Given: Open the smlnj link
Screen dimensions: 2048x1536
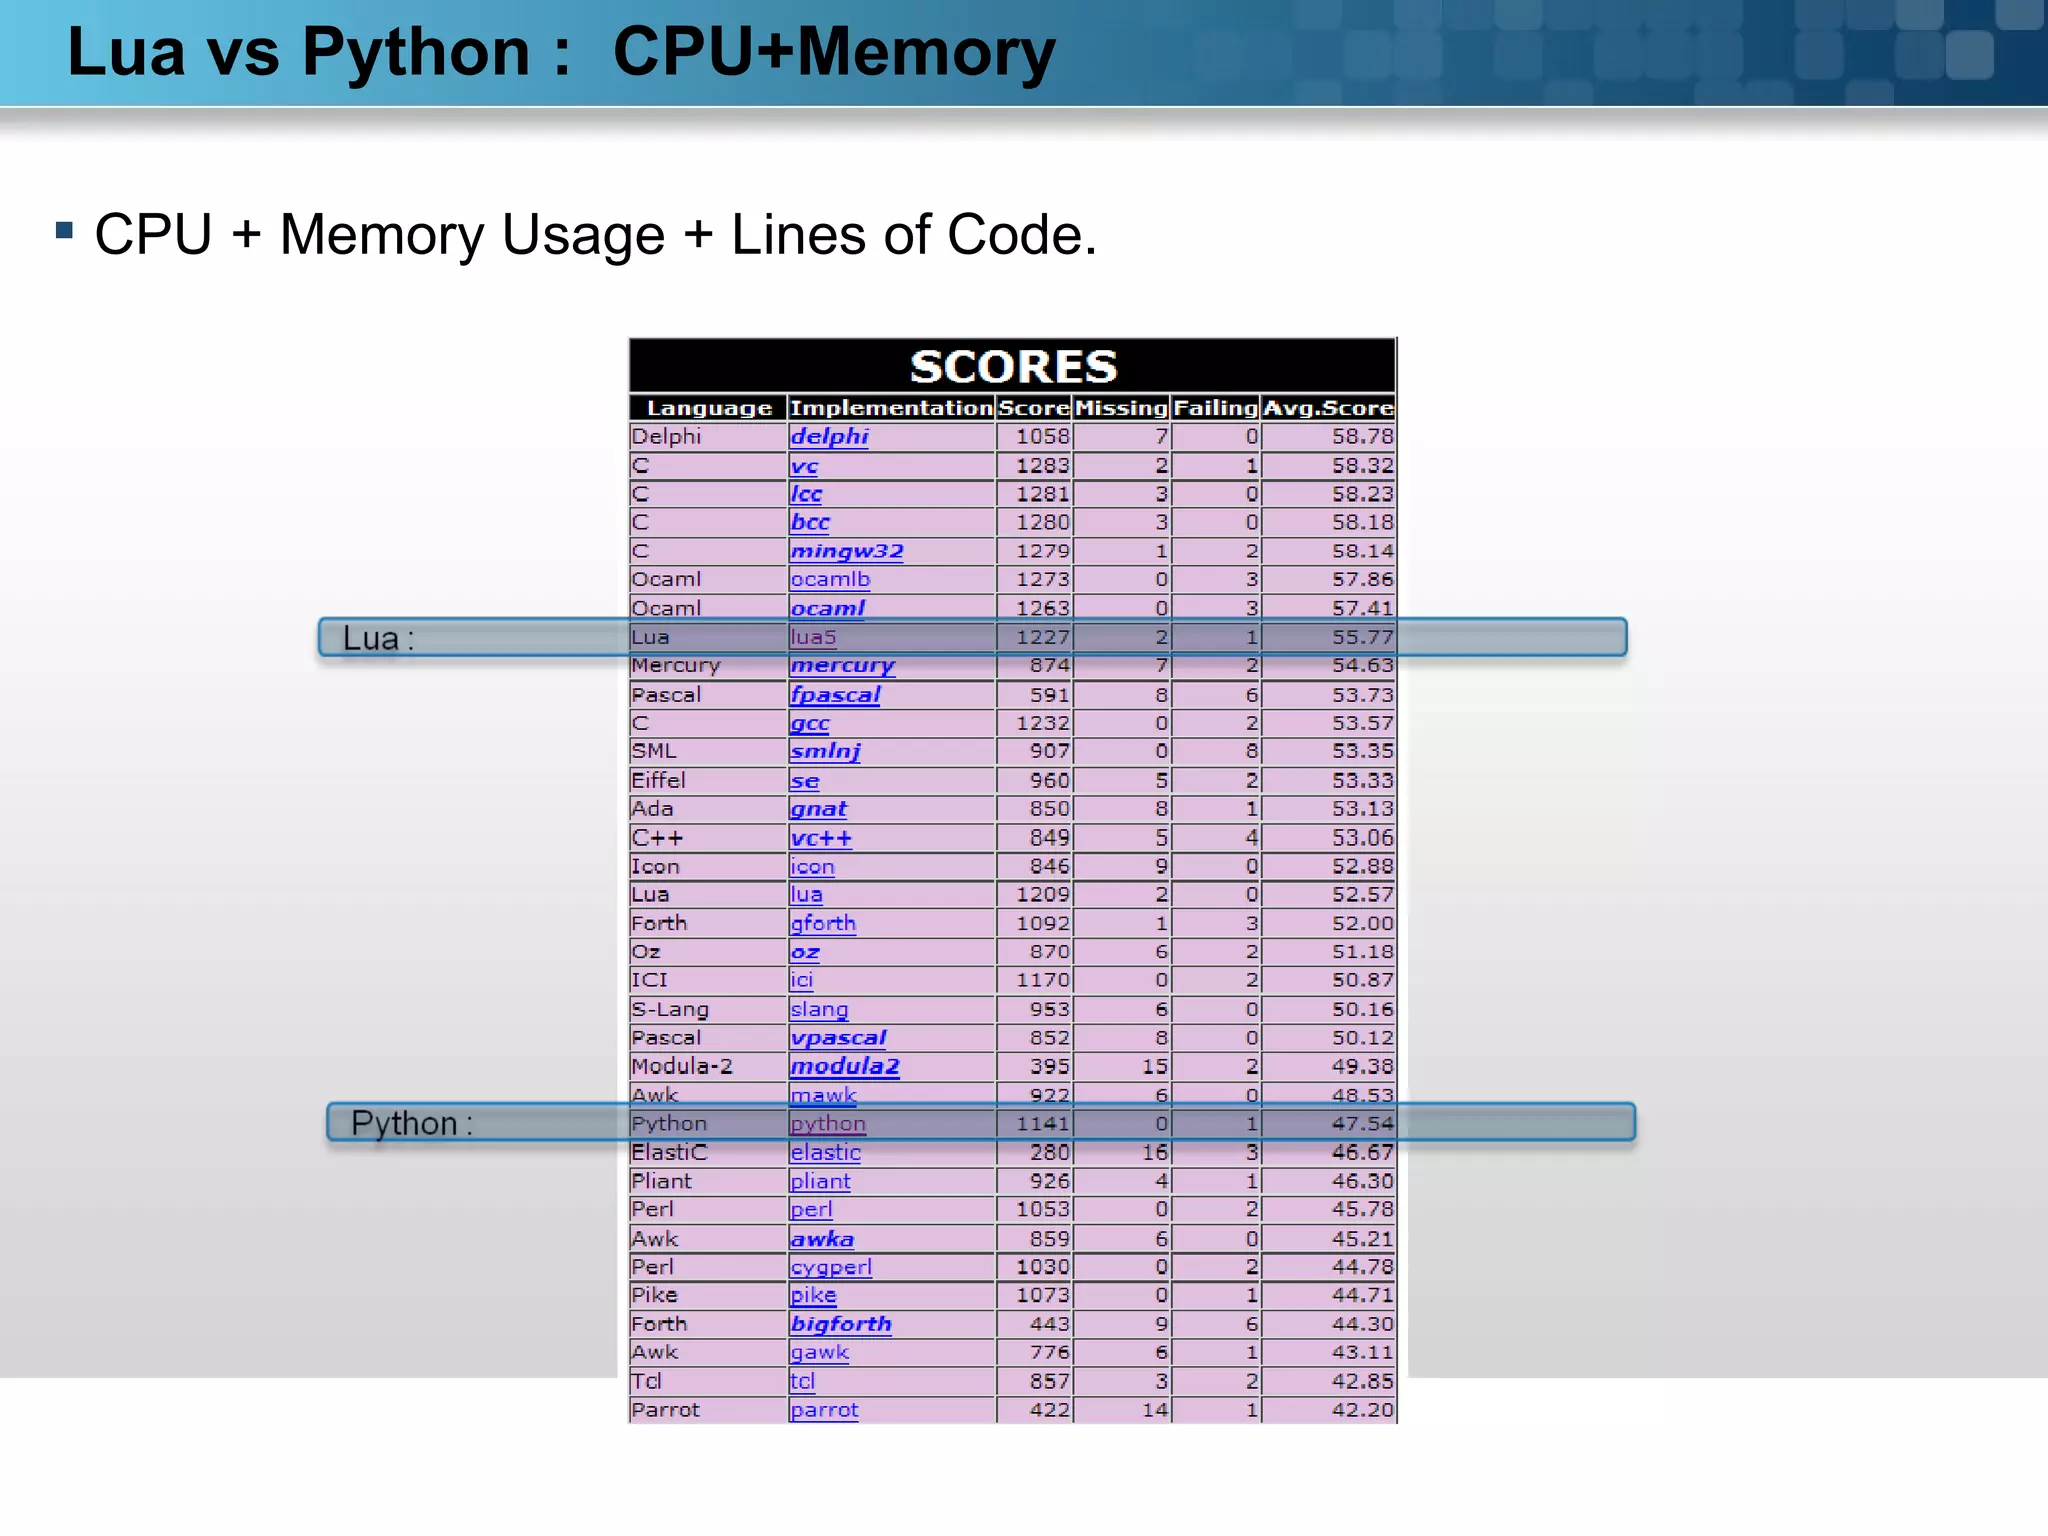Looking at the screenshot, I should (825, 751).
